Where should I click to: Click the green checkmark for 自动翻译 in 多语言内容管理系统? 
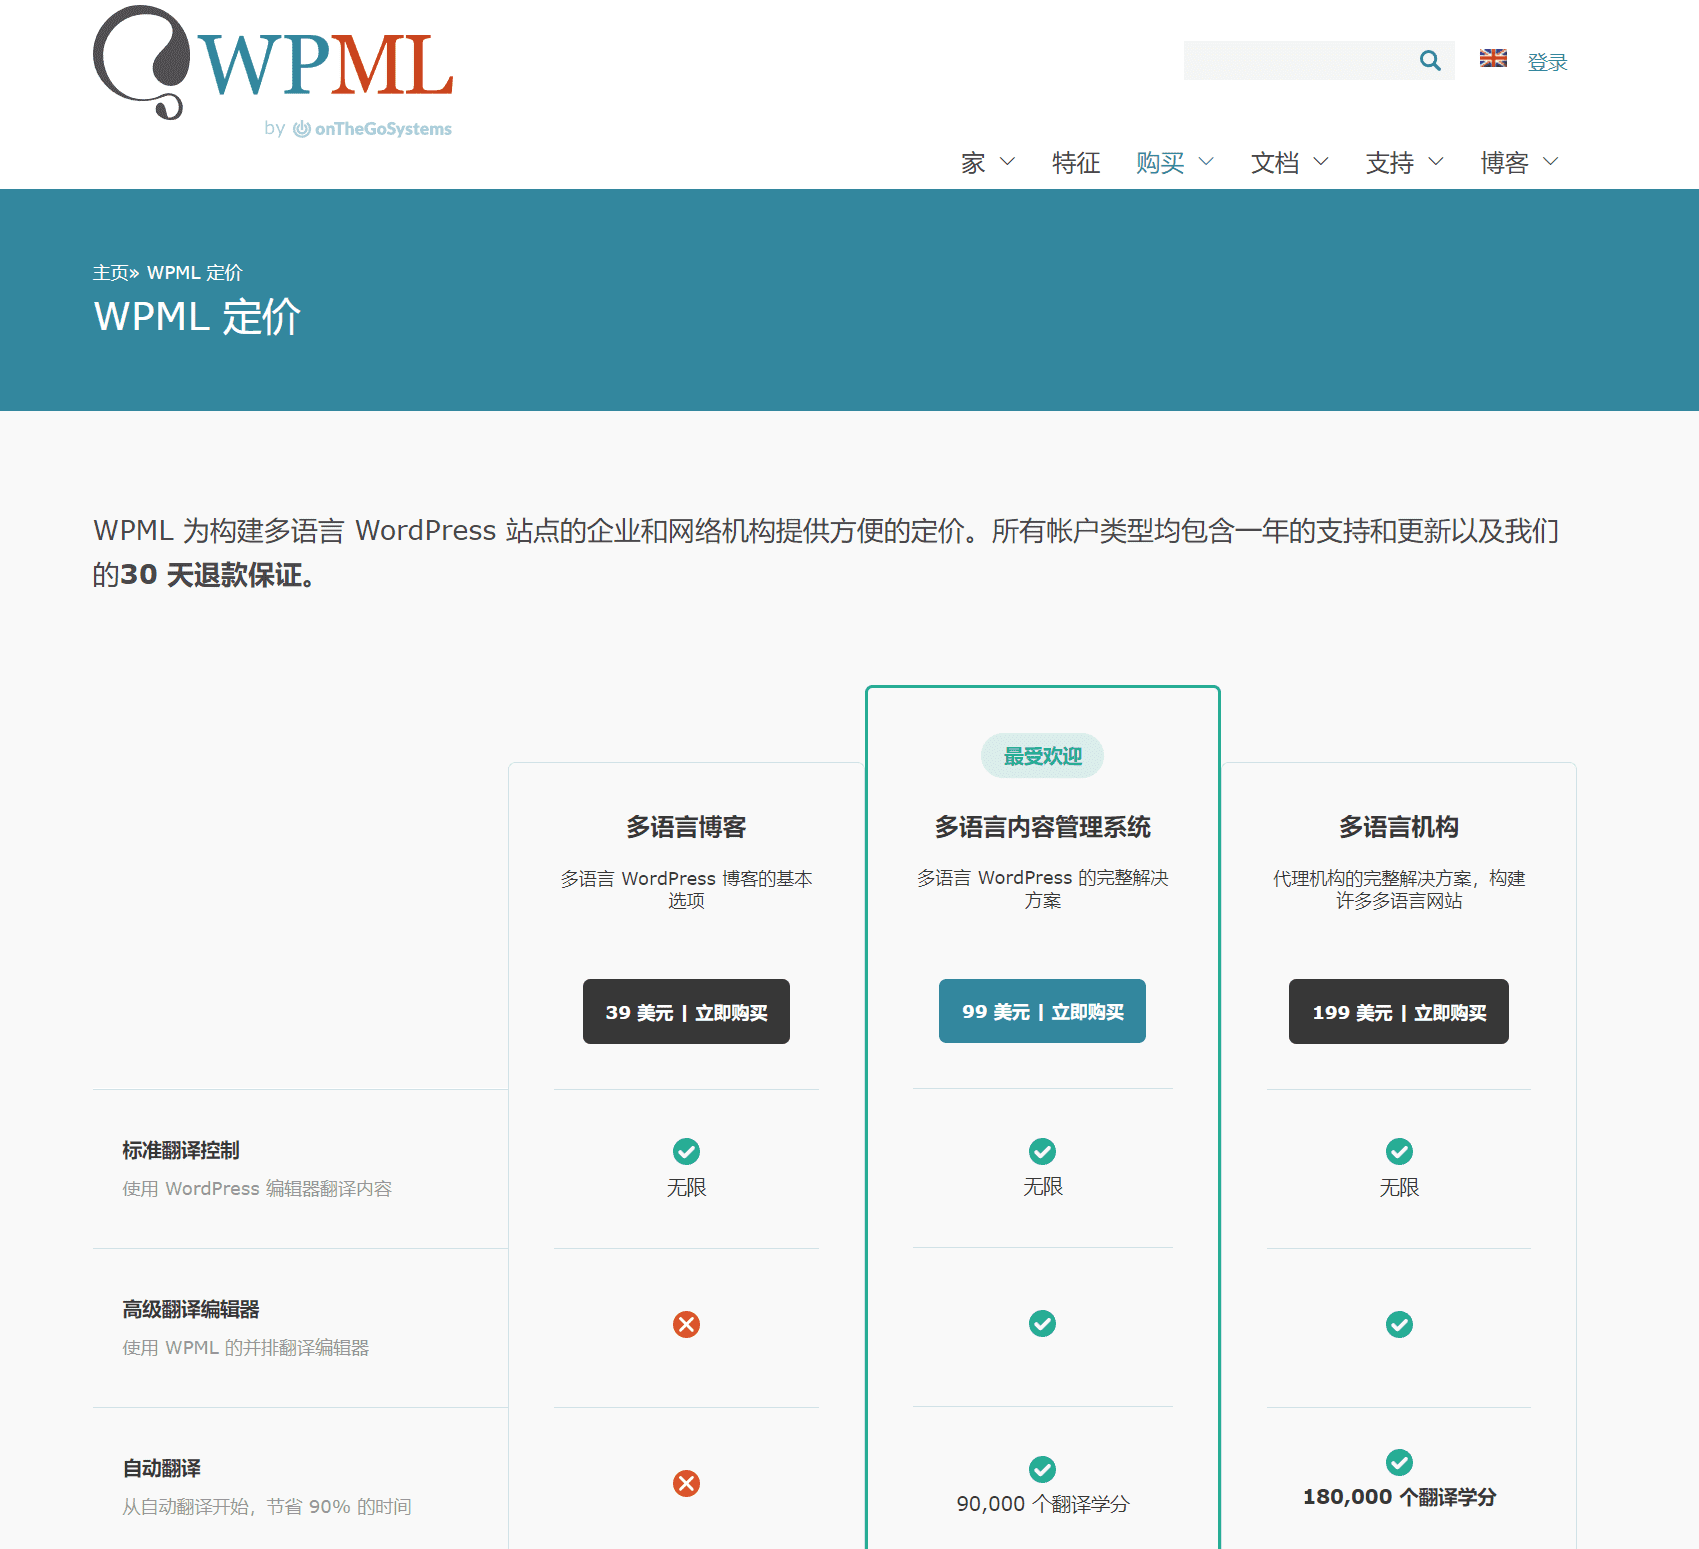pyautogui.click(x=1042, y=1469)
